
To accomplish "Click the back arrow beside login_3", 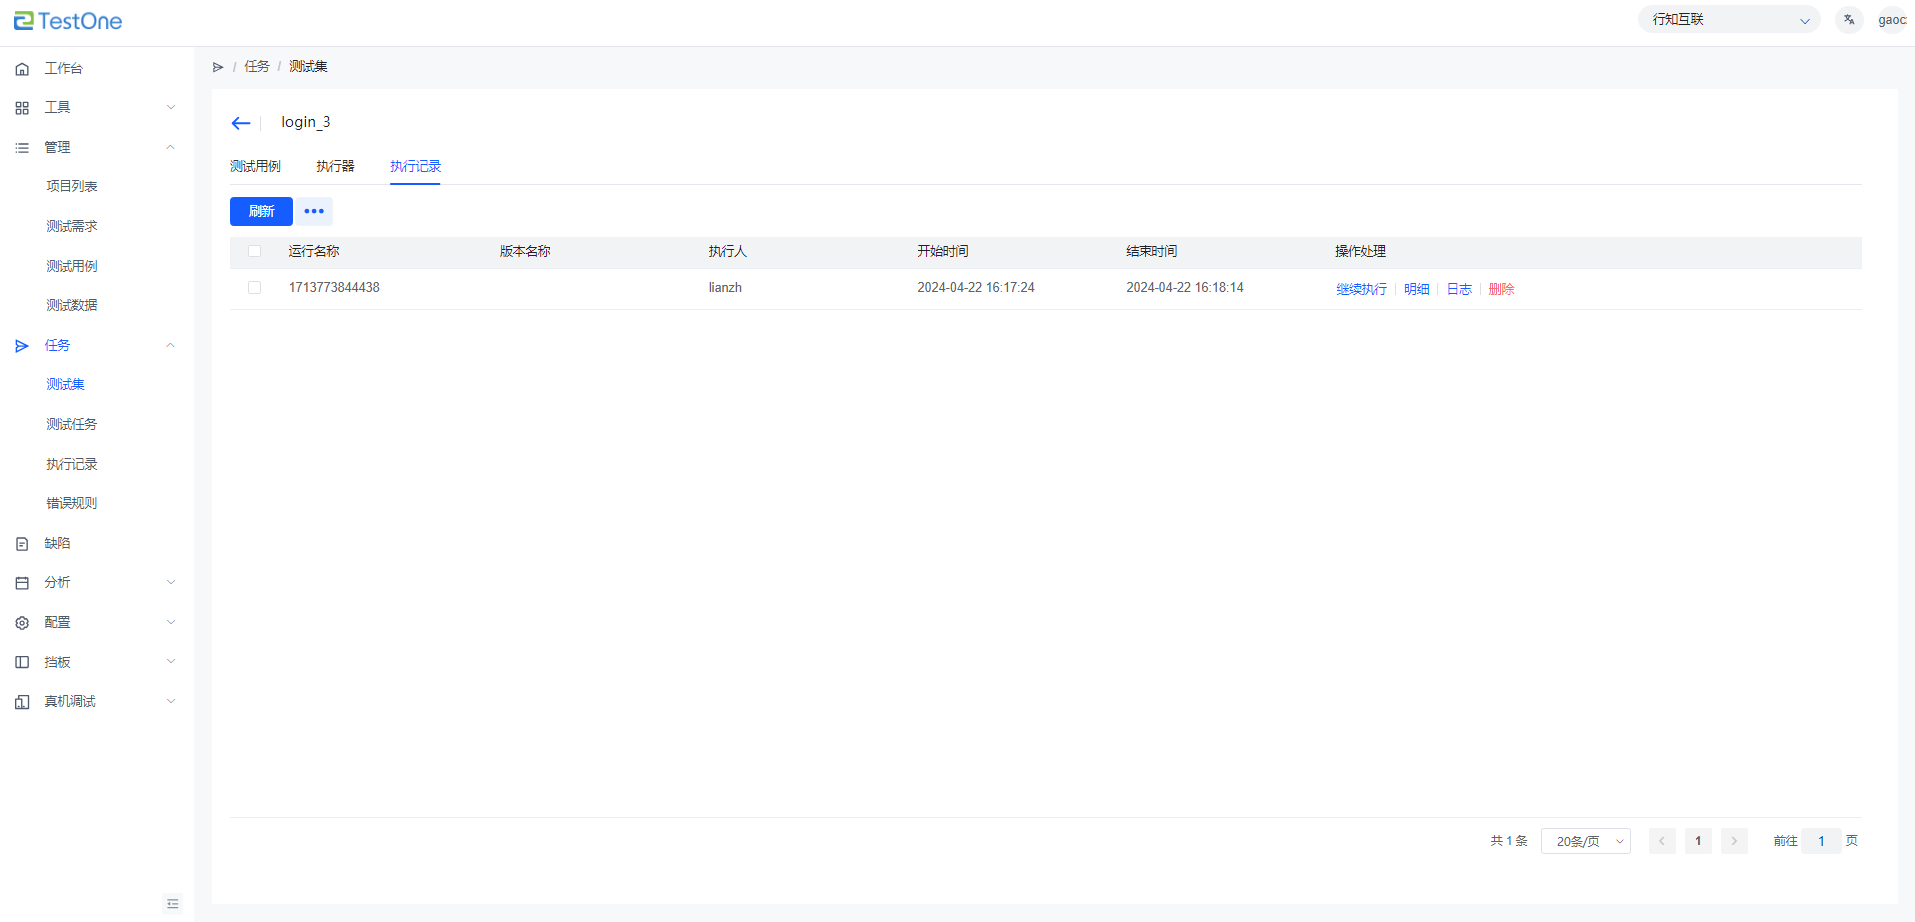I will [240, 123].
